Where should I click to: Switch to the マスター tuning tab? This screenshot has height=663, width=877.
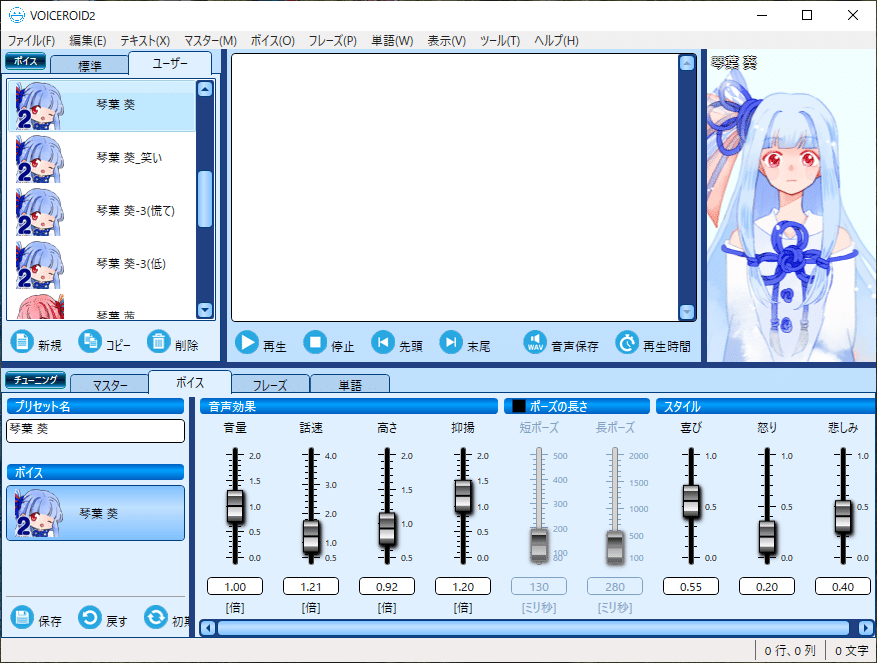[110, 384]
